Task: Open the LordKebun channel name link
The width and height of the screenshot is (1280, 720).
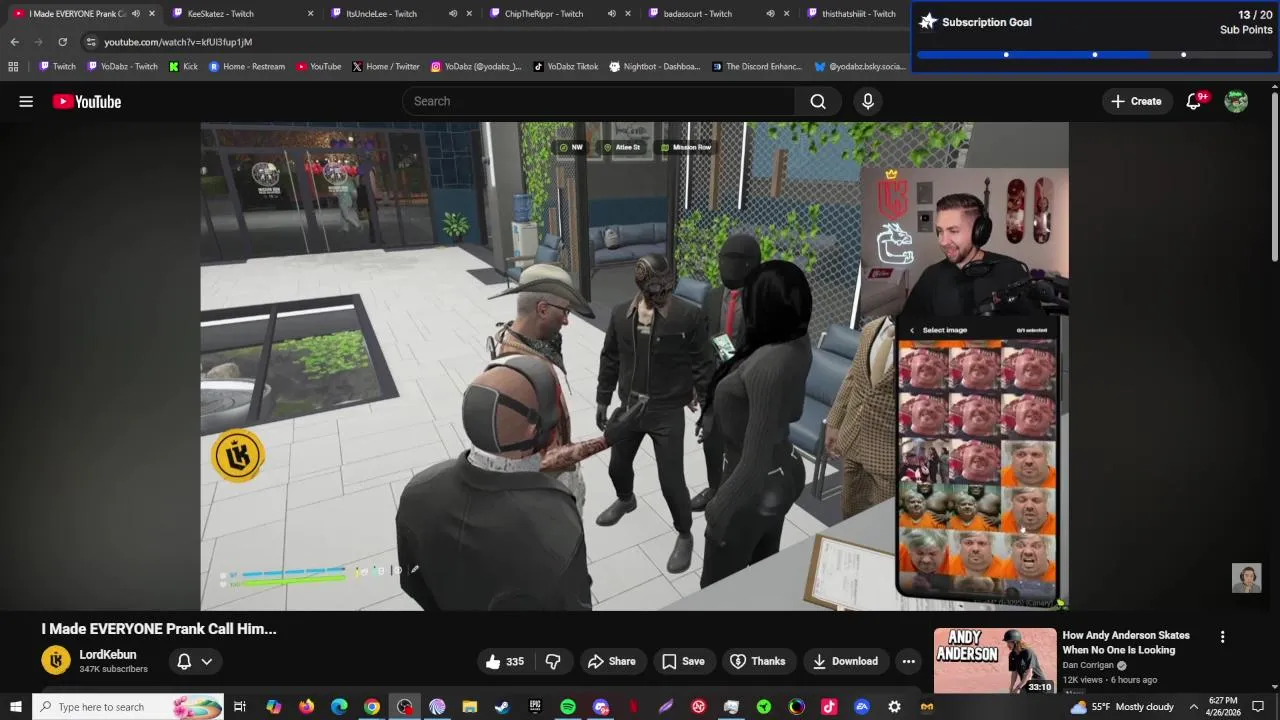Action: tap(108, 655)
